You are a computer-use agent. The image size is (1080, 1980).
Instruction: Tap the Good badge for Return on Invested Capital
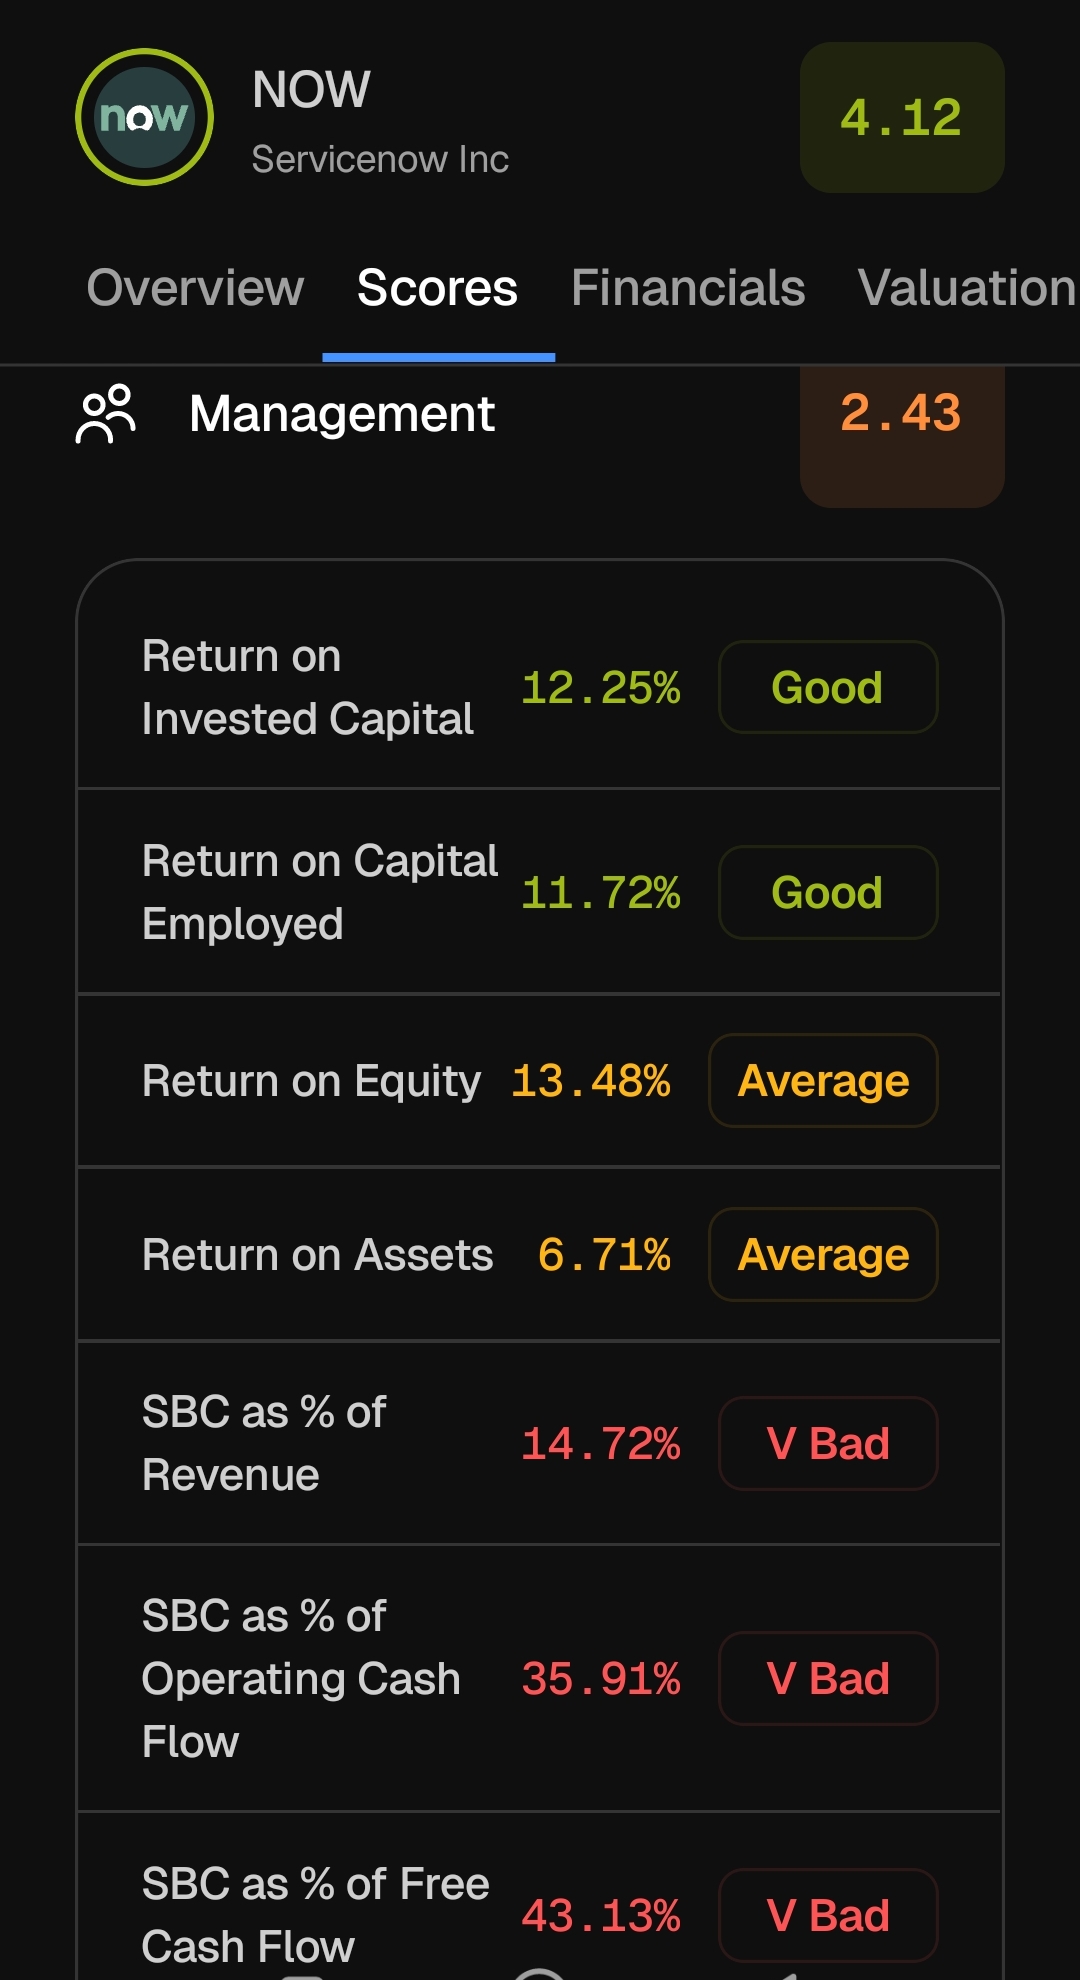828,687
